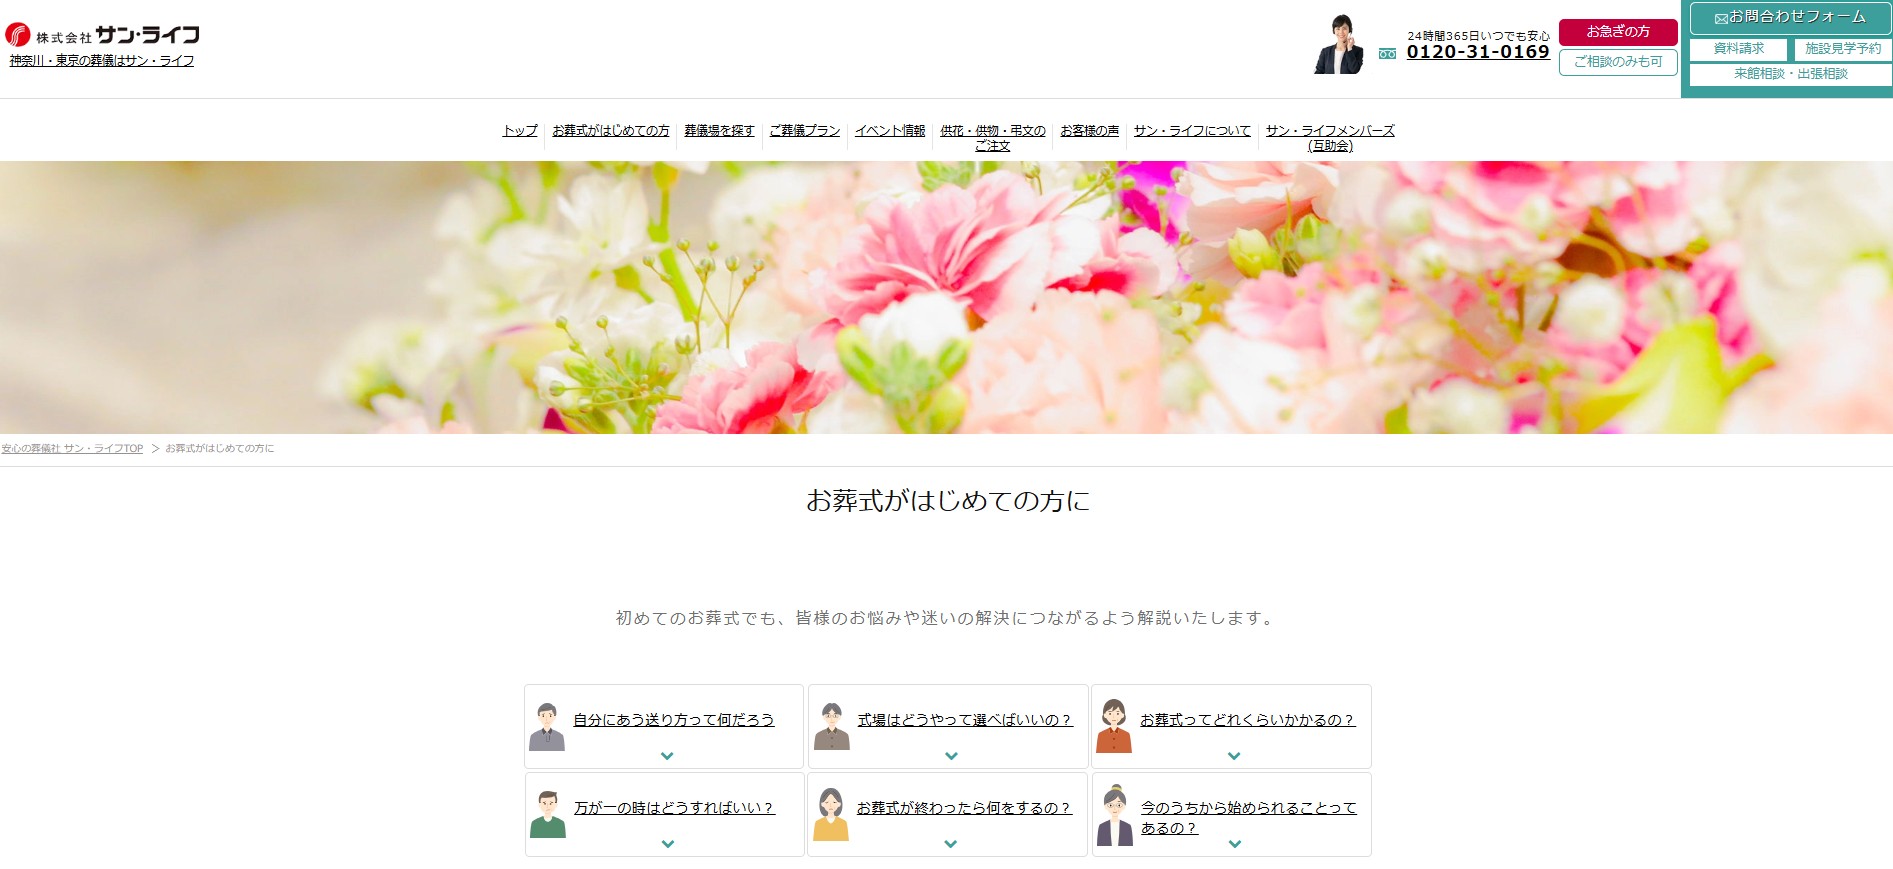Click the yellow-top woman avatar for お葬式が終わったら
Image resolution: width=1893 pixels, height=869 pixels.
831,814
